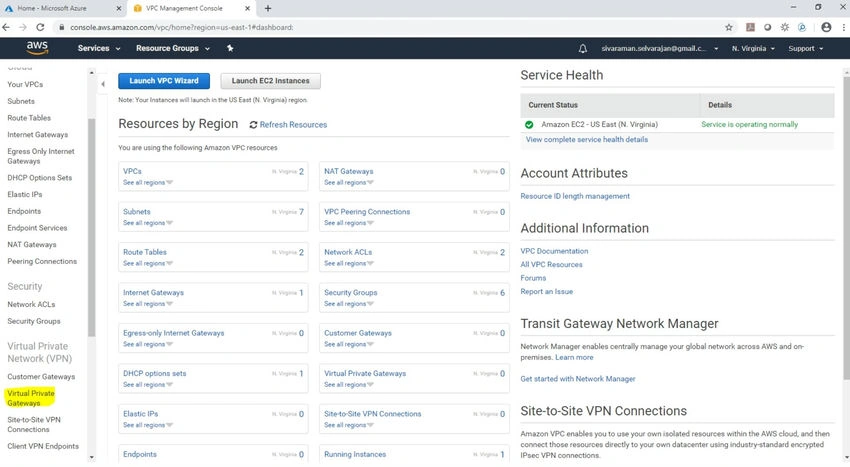Image resolution: width=850 pixels, height=467 pixels.
Task: Open View complete service health details
Action: click(587, 139)
